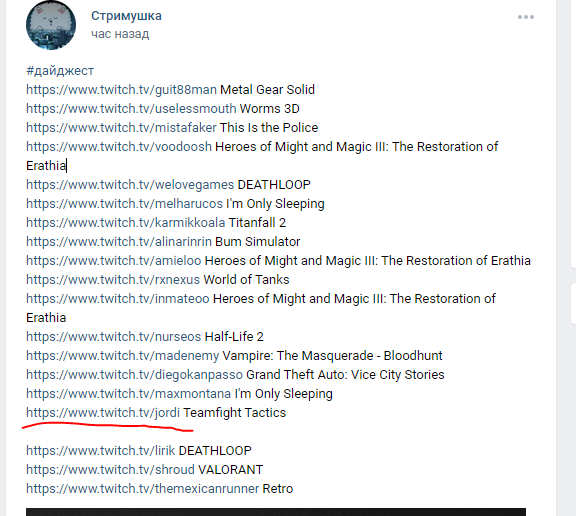576x516 pixels.
Task: Open the twitch.tv/uselessmouth link
Action: click(131, 109)
